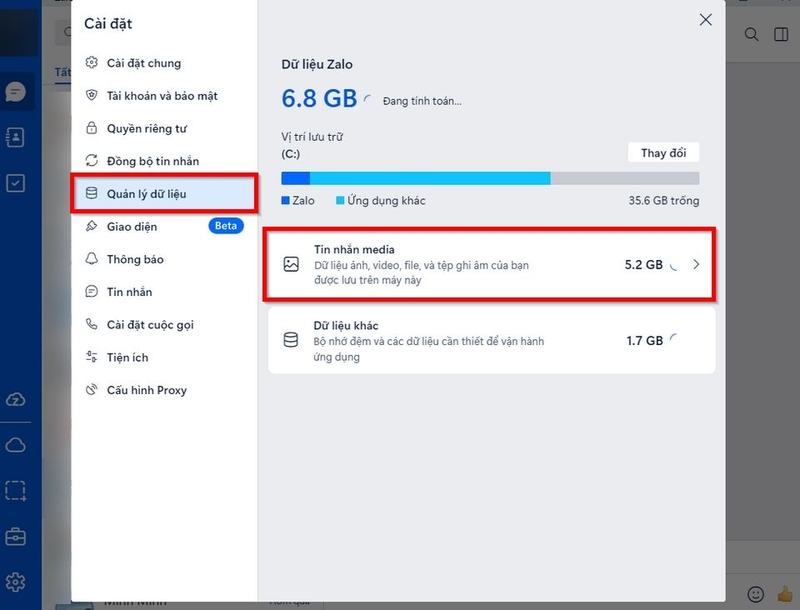Open Cấu hình Proxy settings

(x=164, y=390)
